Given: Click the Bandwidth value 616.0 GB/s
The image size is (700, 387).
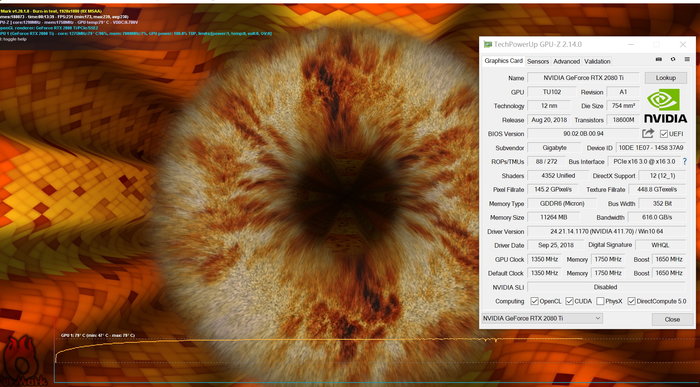Looking at the screenshot, I should pos(657,217).
